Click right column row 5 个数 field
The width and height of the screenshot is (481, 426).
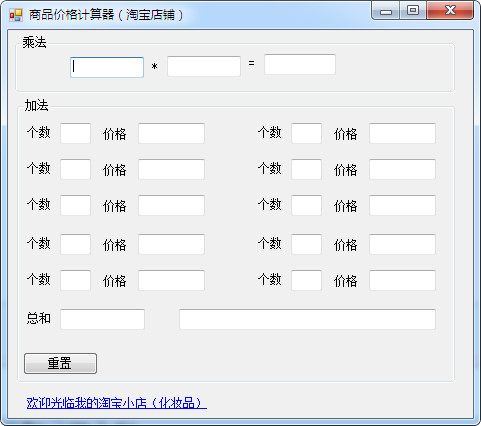pos(306,280)
